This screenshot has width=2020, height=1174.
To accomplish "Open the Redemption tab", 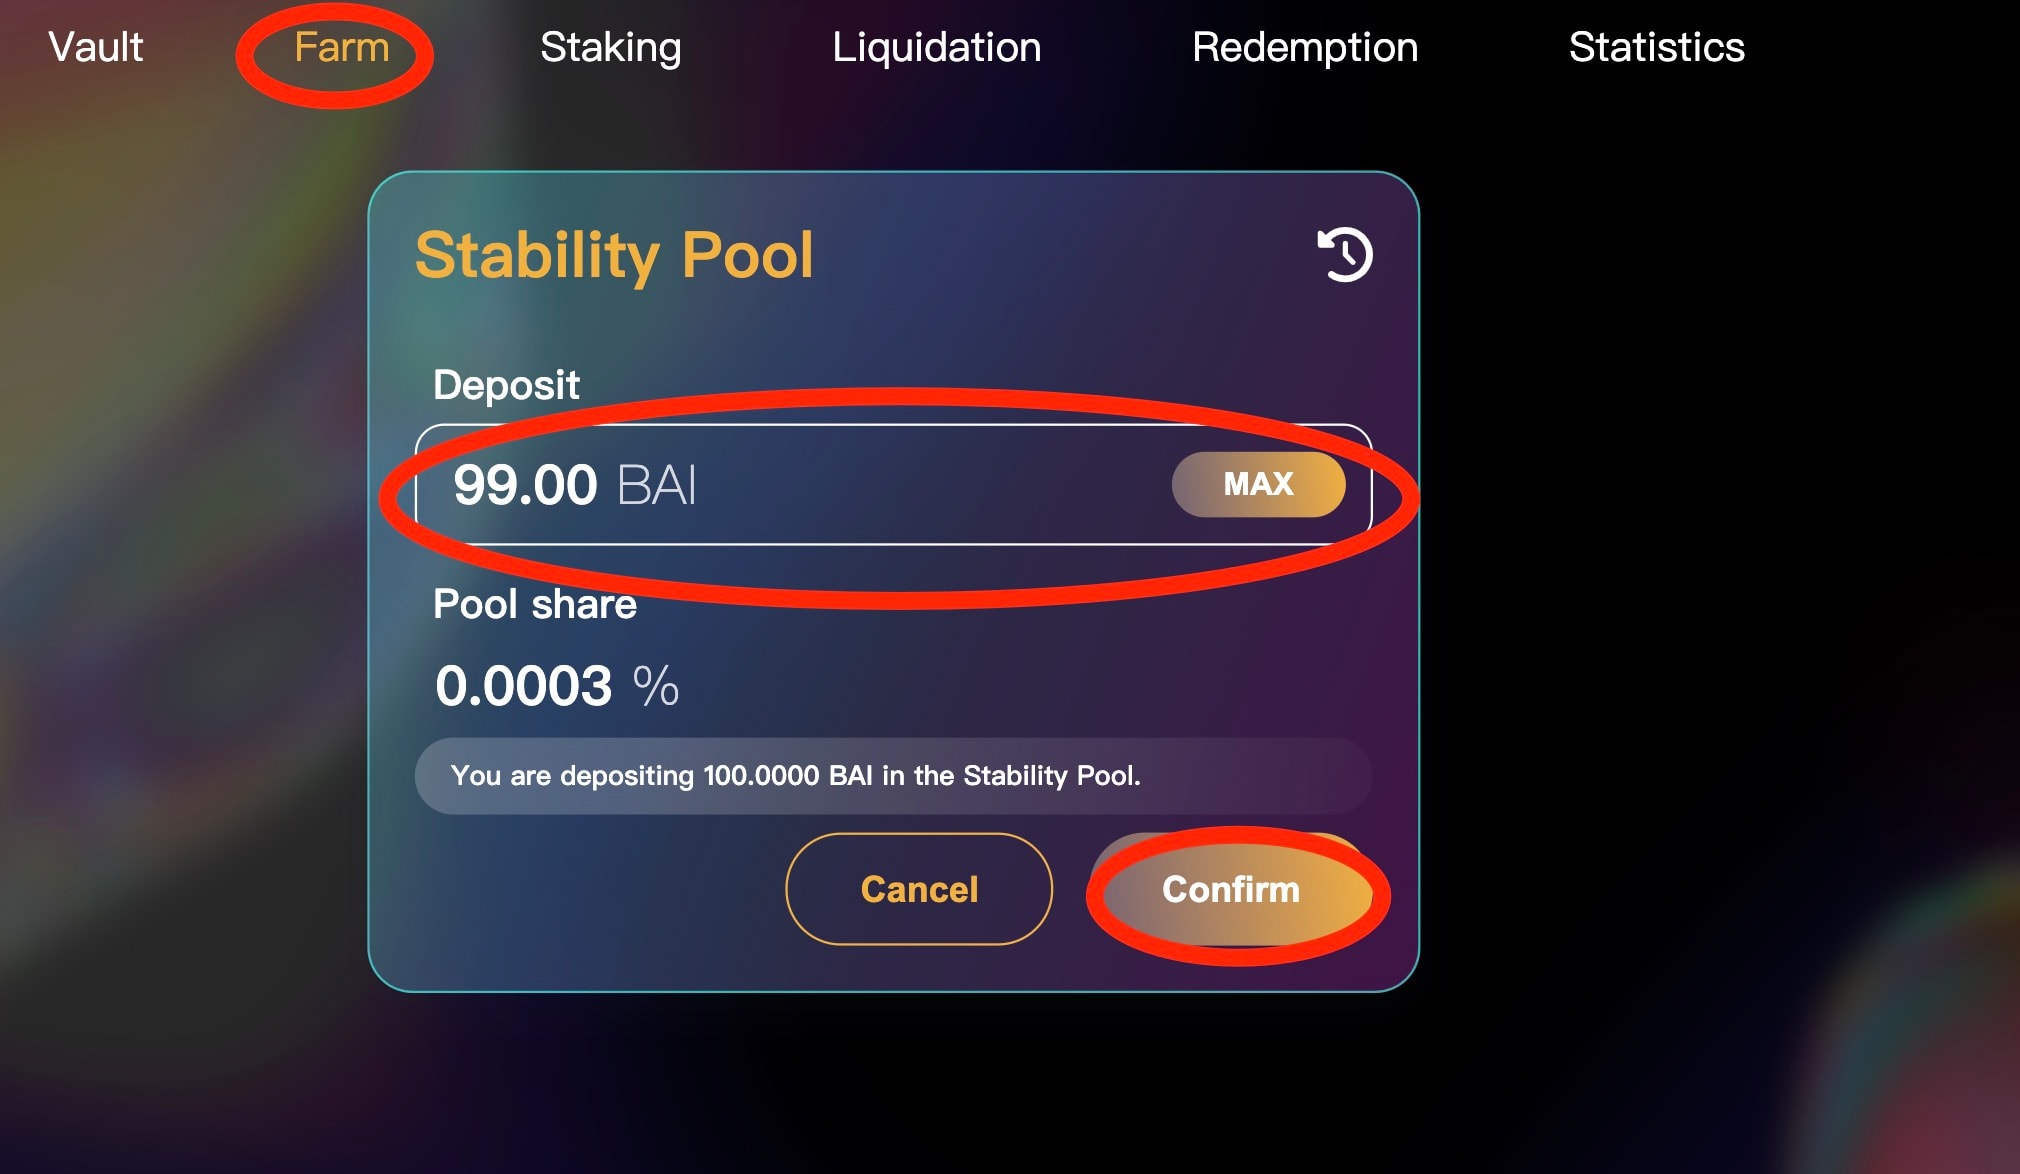I will pos(1304,47).
